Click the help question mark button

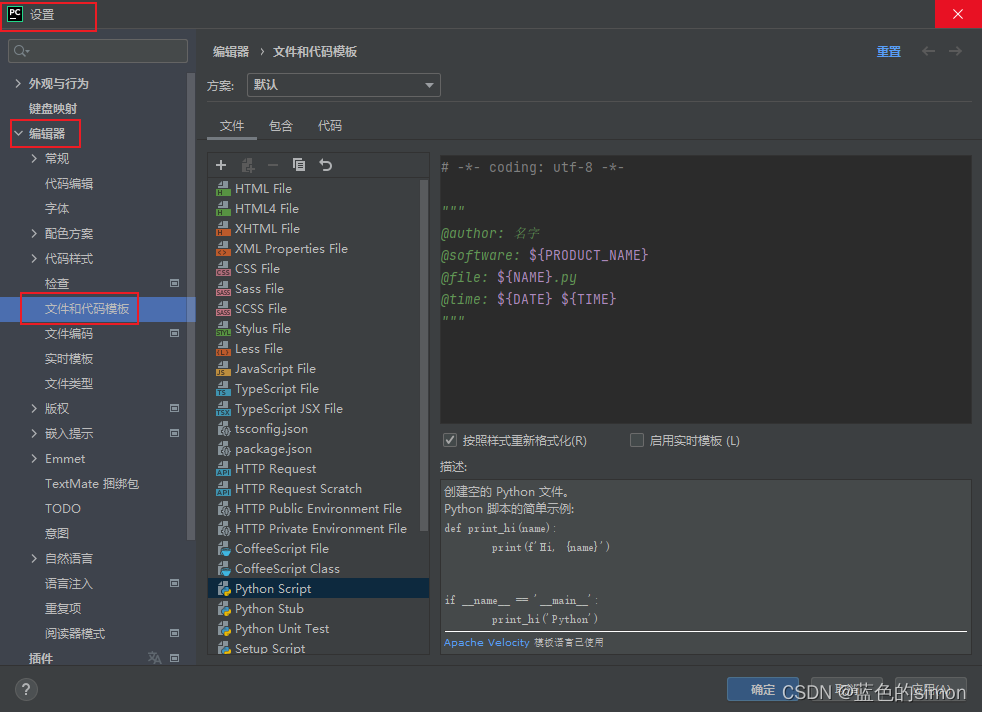[26, 689]
